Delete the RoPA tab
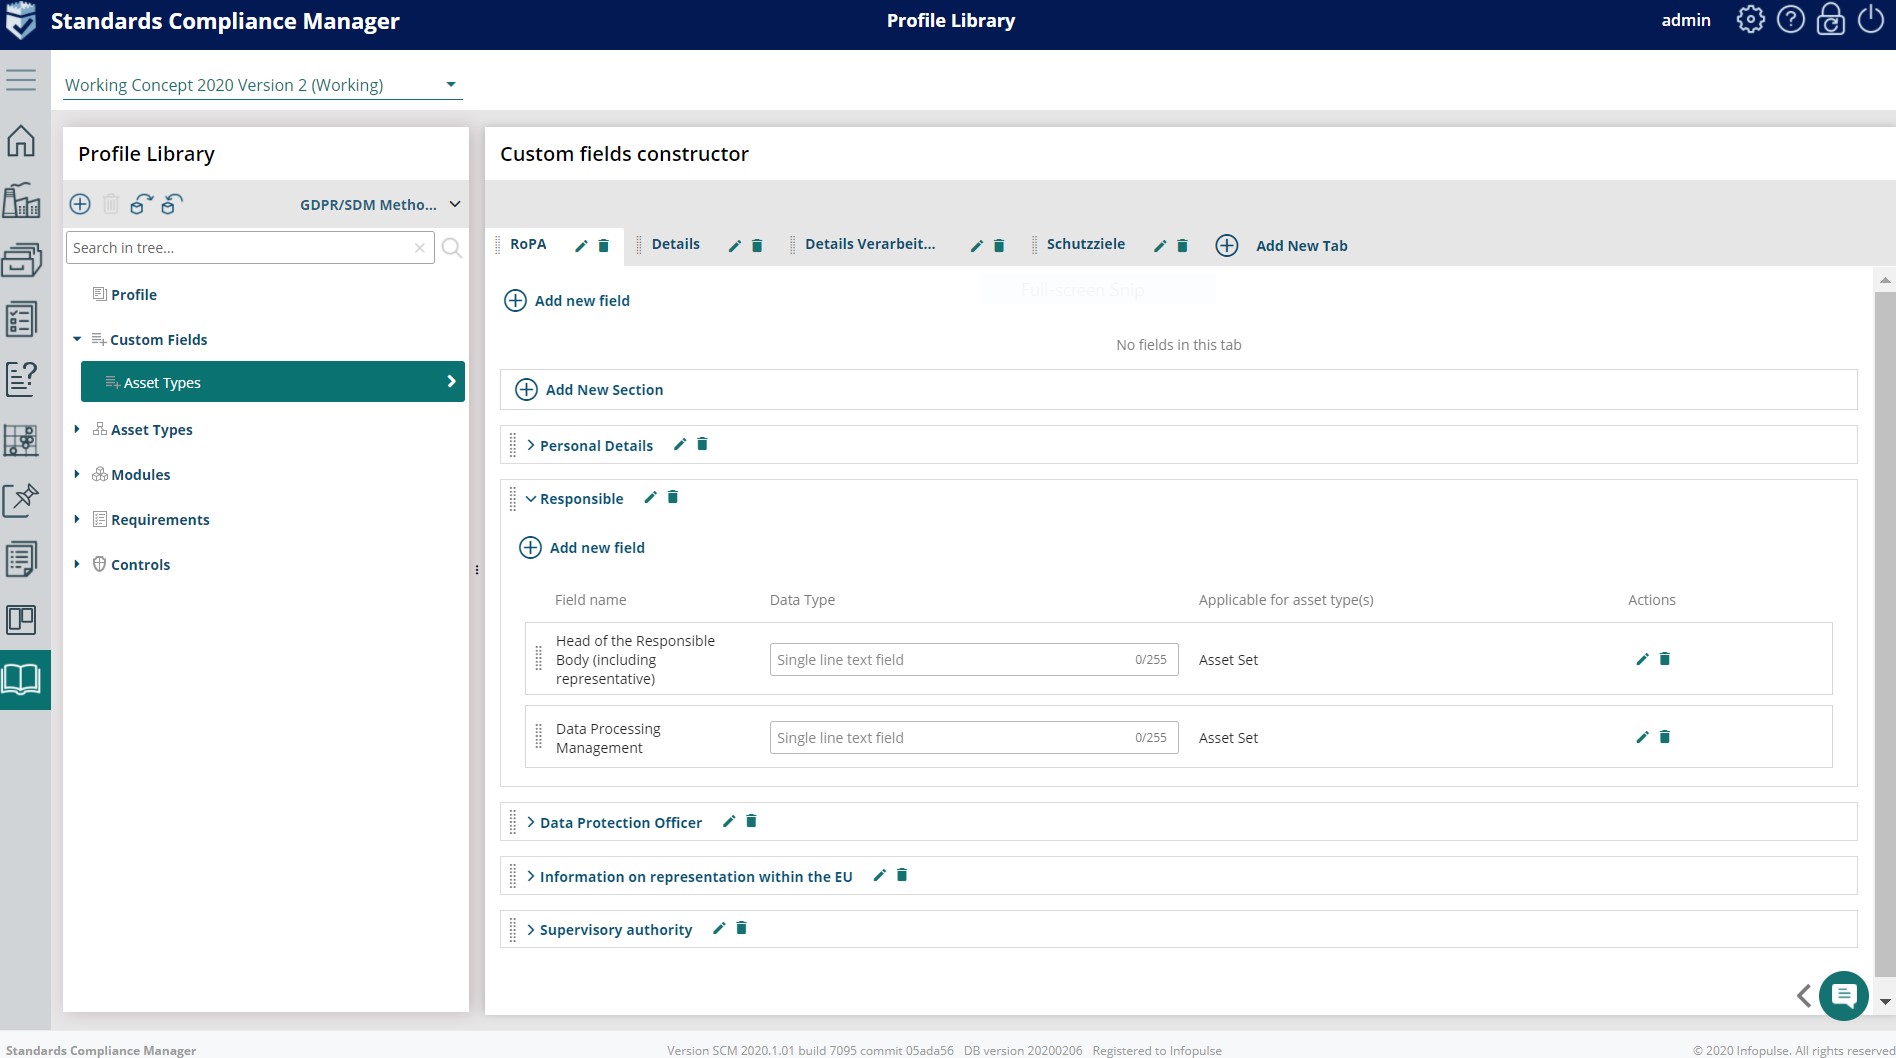This screenshot has height=1058, width=1896. 604,246
